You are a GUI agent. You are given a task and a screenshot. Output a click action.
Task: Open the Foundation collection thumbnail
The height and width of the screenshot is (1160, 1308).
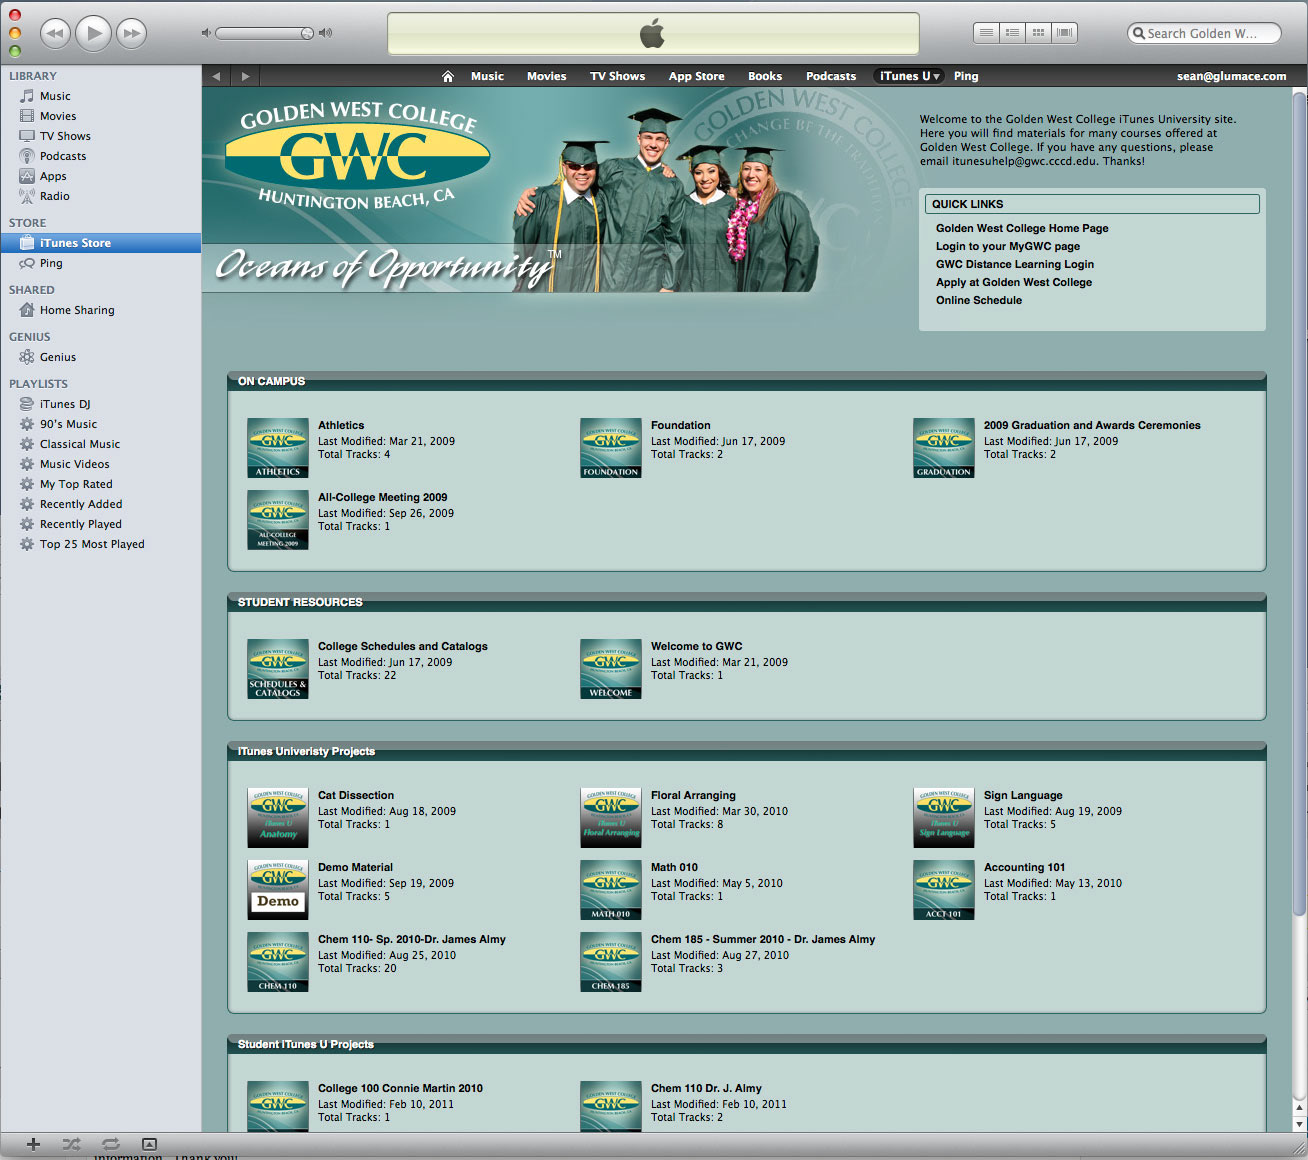pos(611,448)
